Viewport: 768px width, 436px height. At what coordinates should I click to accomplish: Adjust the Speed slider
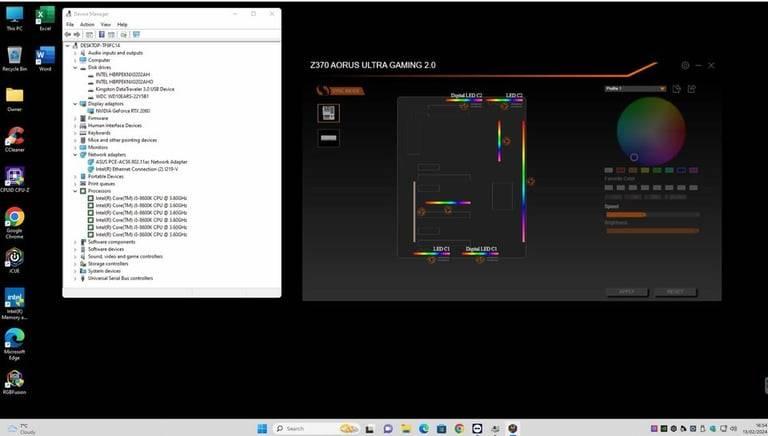(652, 215)
